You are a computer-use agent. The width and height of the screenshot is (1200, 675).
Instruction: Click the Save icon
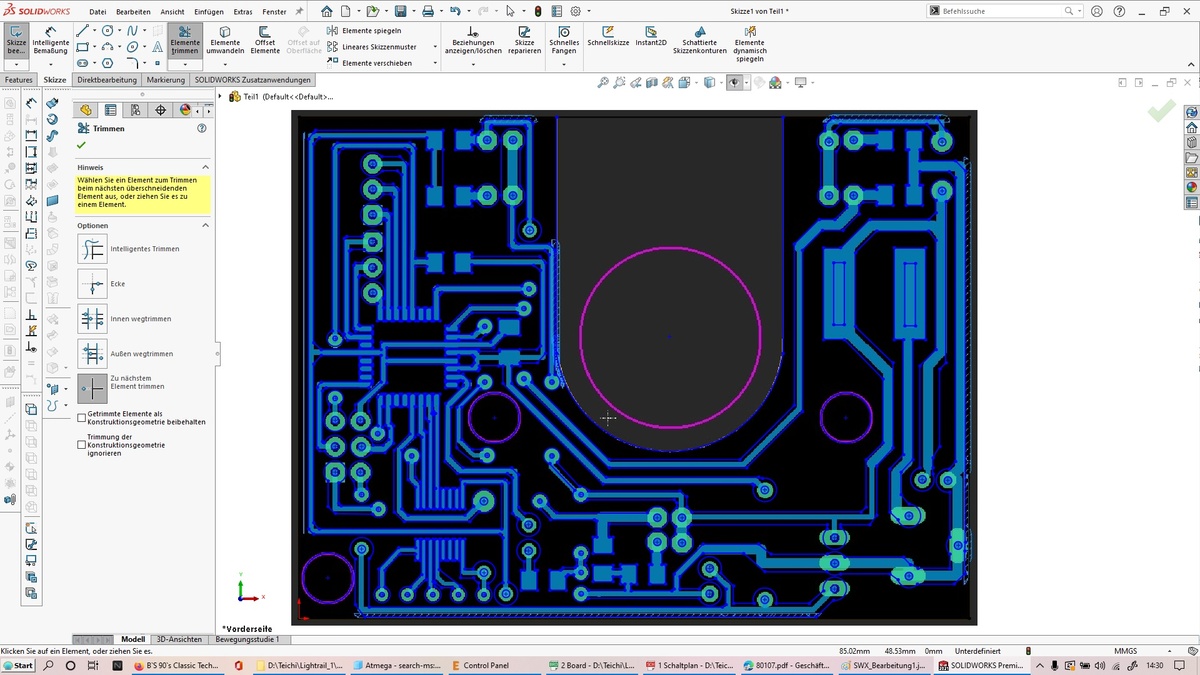pyautogui.click(x=400, y=12)
